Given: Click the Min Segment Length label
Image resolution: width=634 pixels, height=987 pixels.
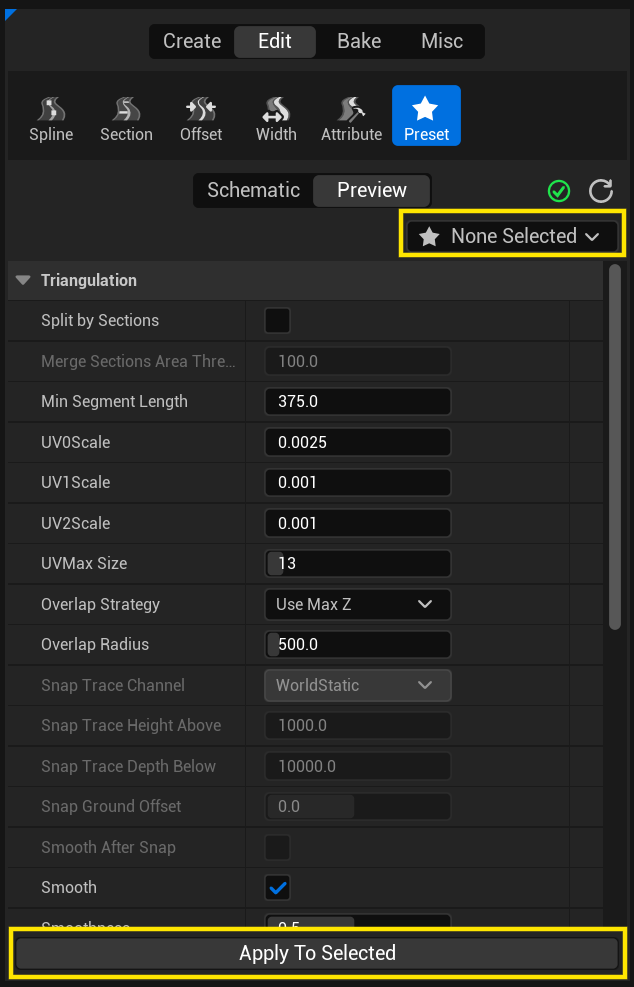Looking at the screenshot, I should click(114, 402).
